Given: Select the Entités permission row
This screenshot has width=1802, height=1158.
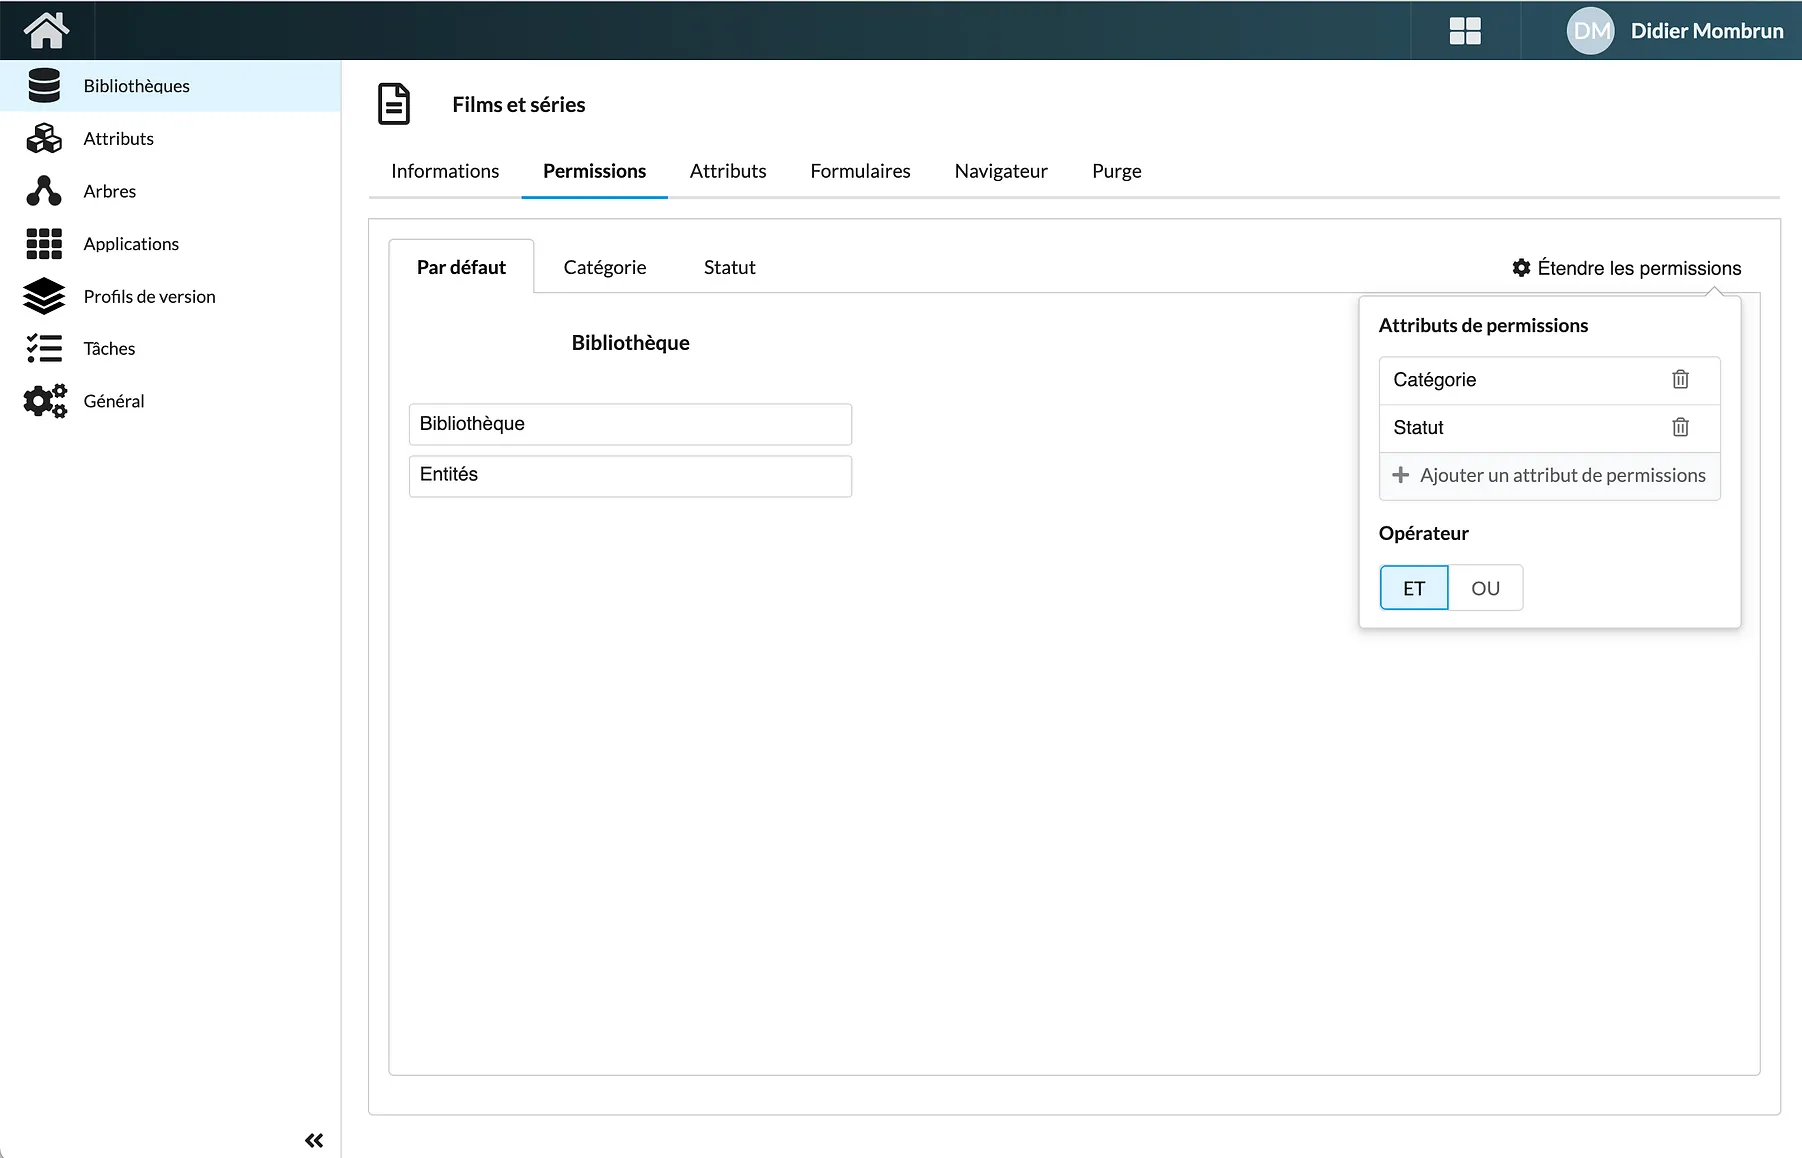Looking at the screenshot, I should [630, 476].
